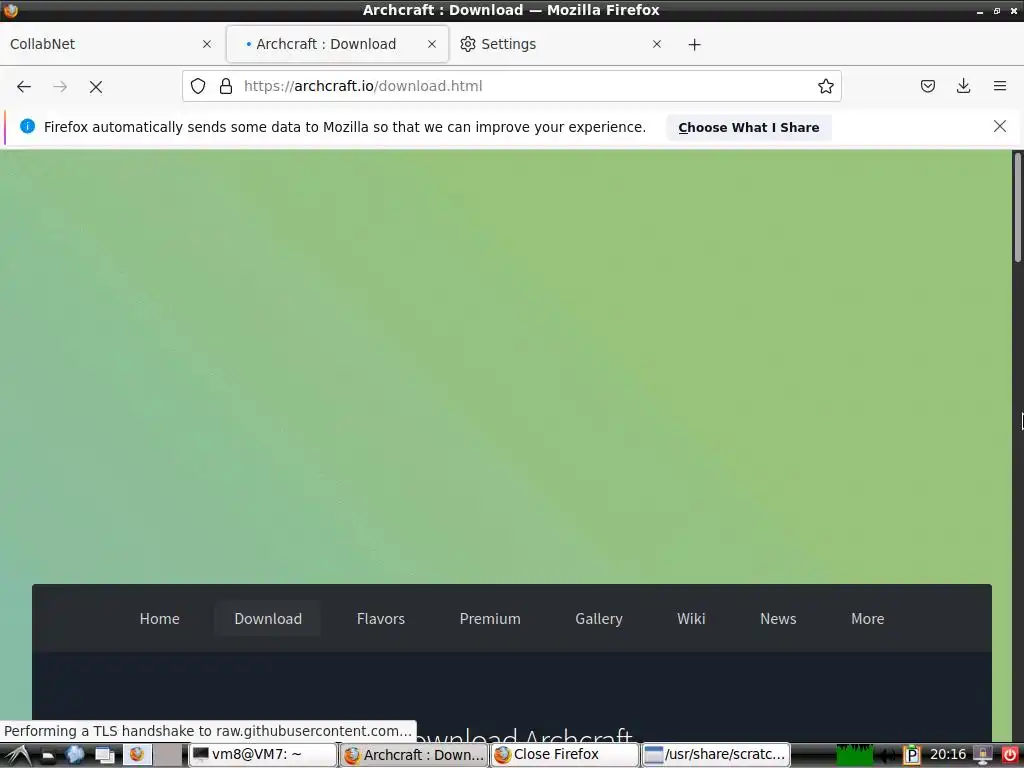Viewport: 1024px width, 768px height.
Task: Open the network monitor tray icon
Action: coord(982,755)
